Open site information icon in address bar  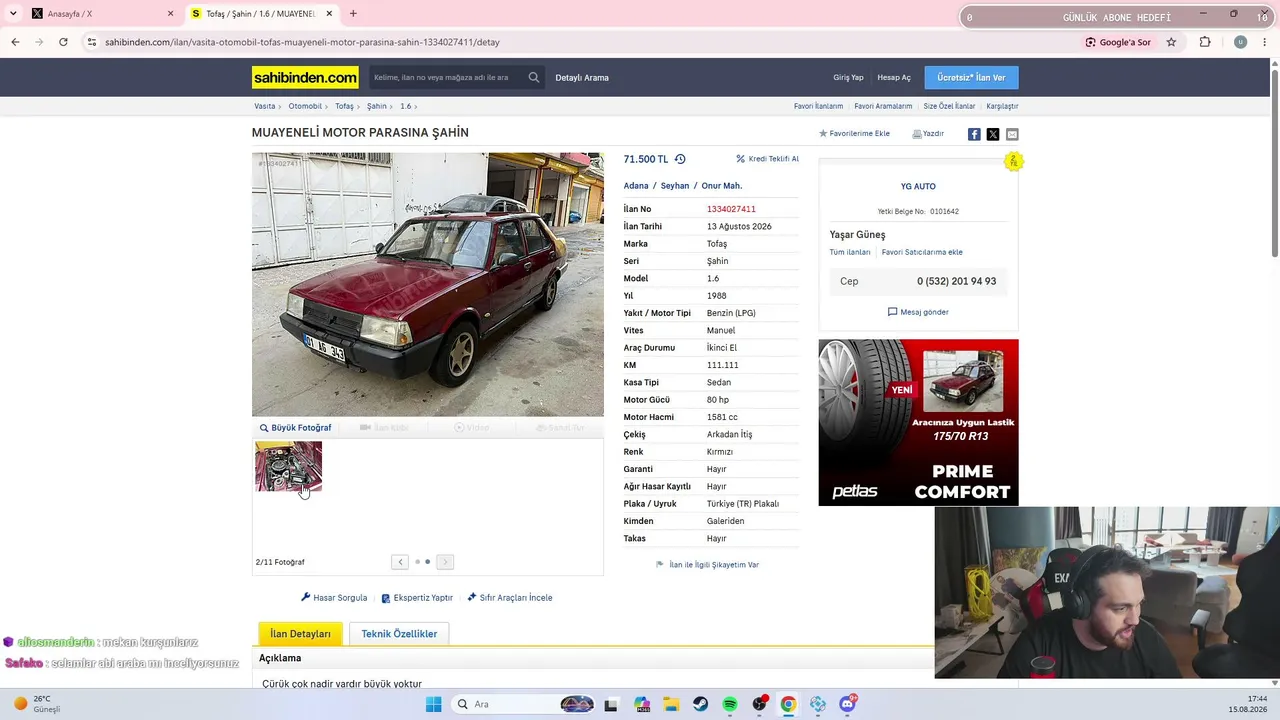[x=92, y=42]
